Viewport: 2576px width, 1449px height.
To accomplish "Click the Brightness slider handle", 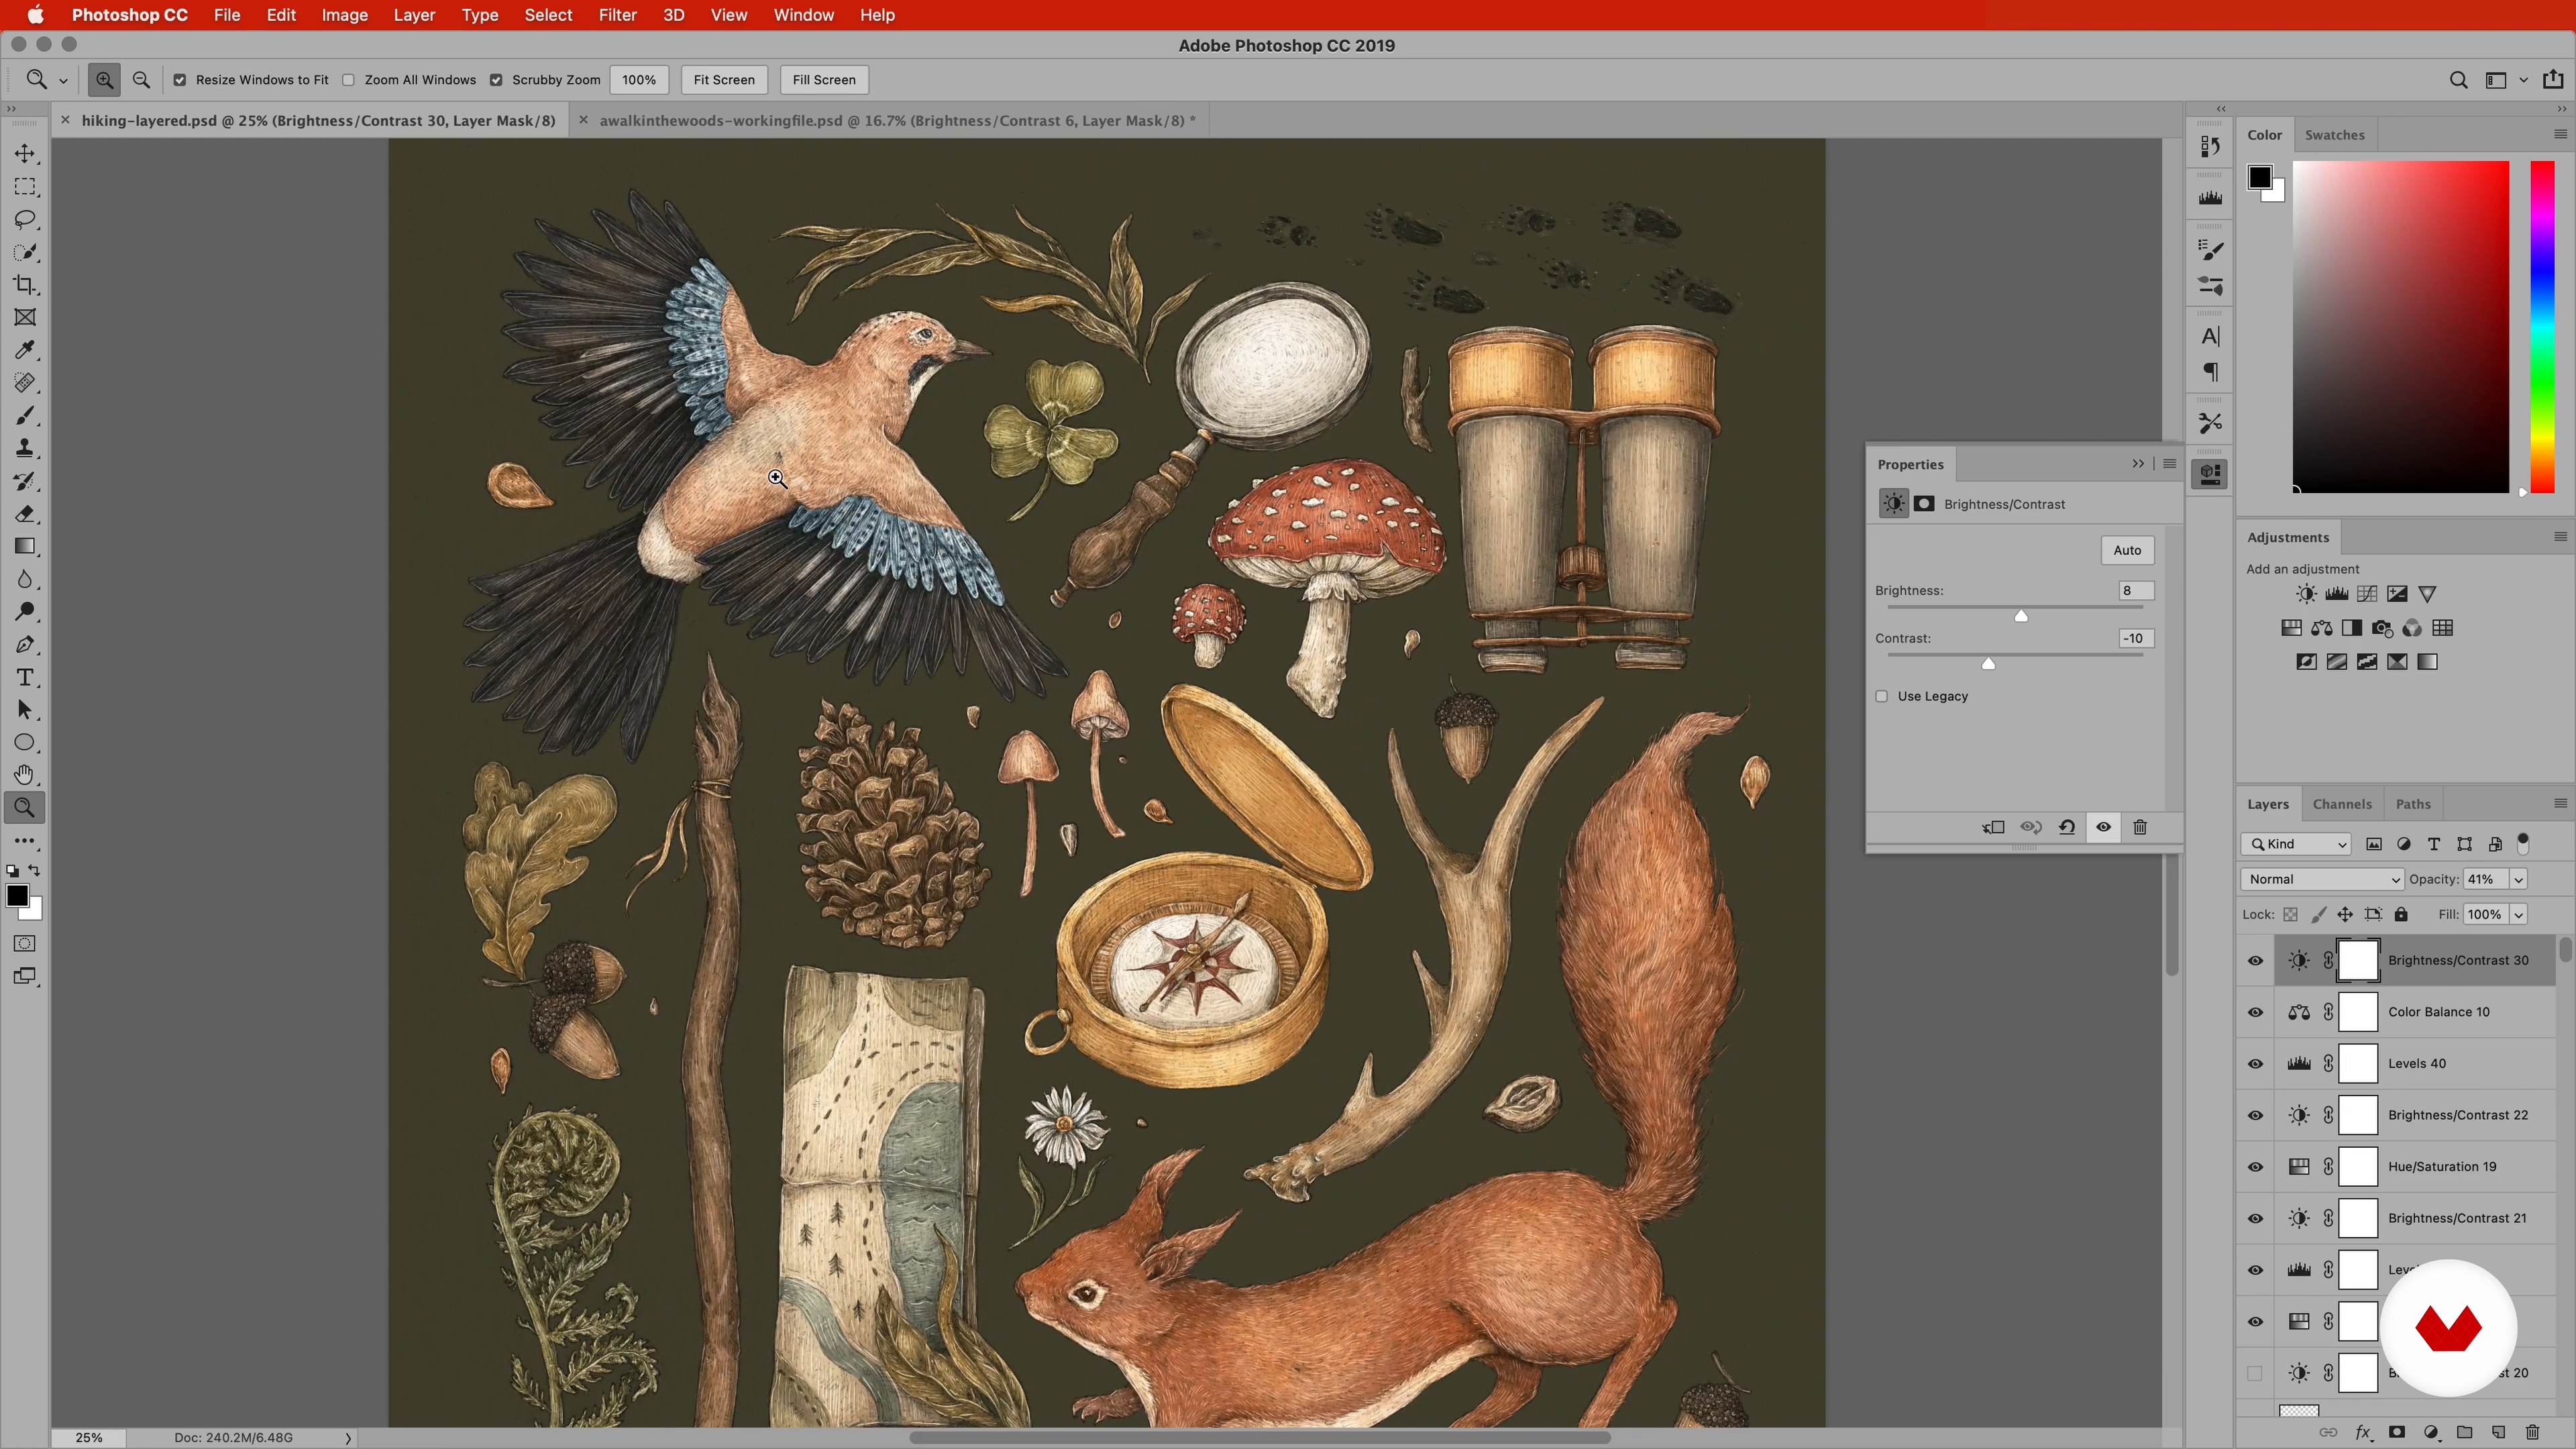I will [x=2021, y=616].
